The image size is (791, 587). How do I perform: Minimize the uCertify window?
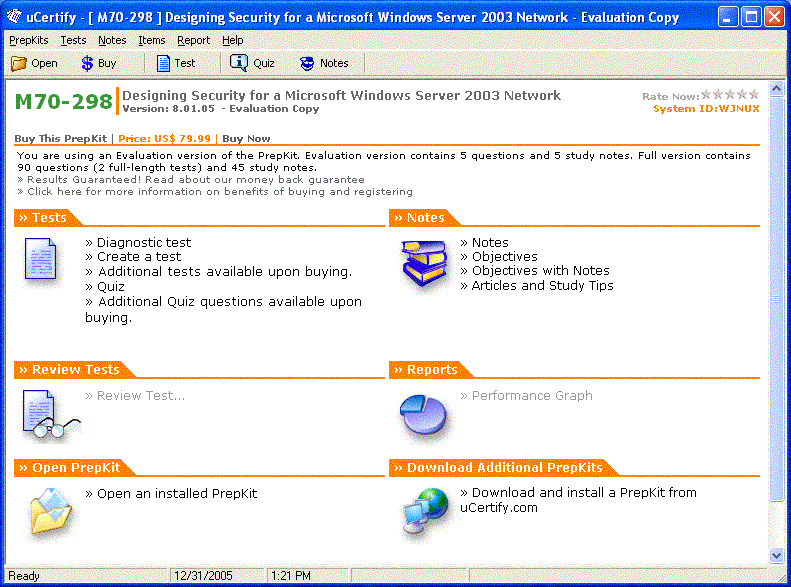coord(727,17)
